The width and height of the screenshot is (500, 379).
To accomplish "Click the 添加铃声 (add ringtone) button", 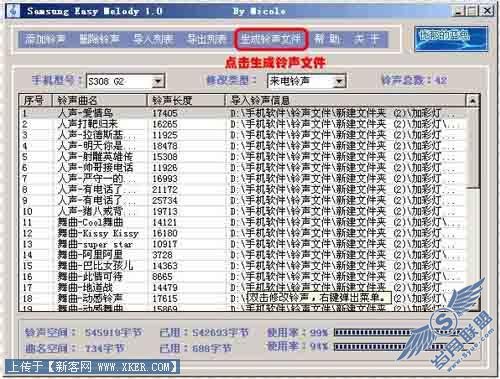I will click(45, 39).
